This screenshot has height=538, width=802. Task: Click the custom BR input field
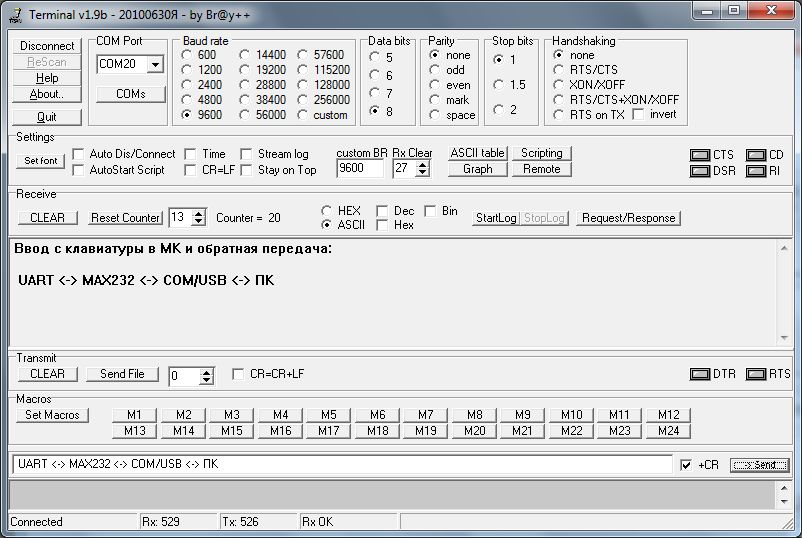click(x=360, y=168)
